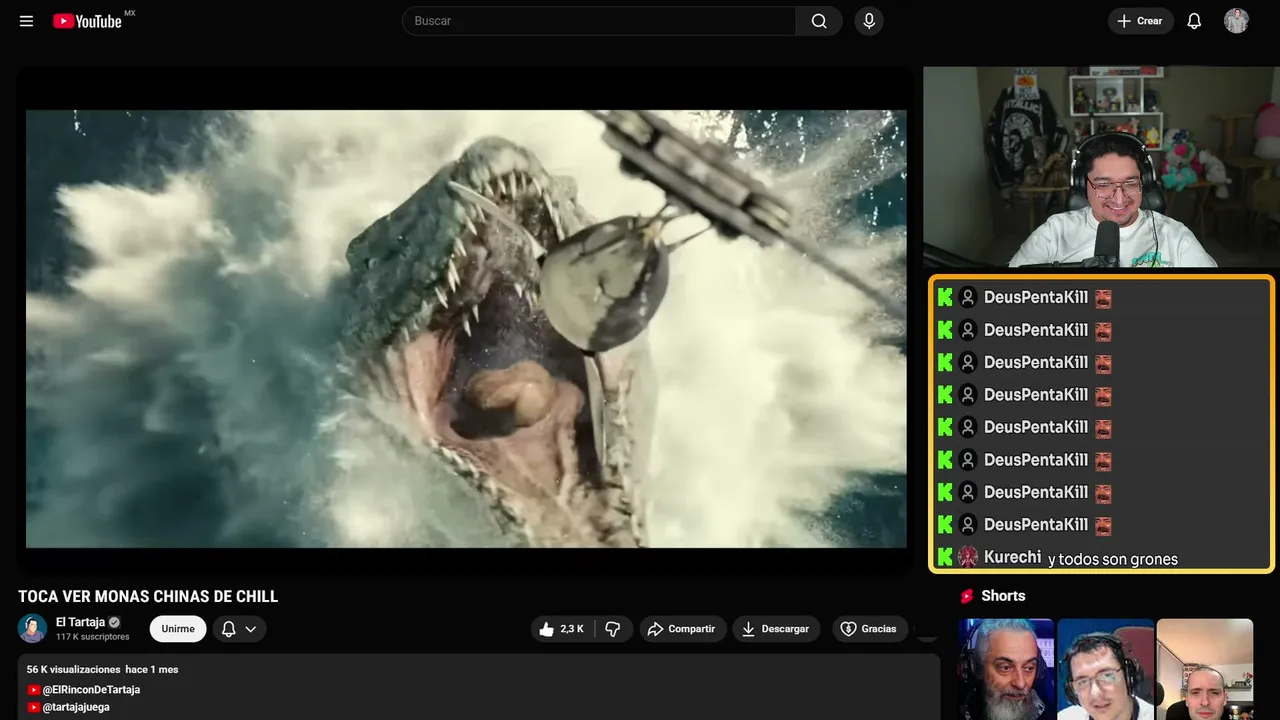The image size is (1280, 720).
Task: Focus the Buscar search field
Action: pos(599,21)
